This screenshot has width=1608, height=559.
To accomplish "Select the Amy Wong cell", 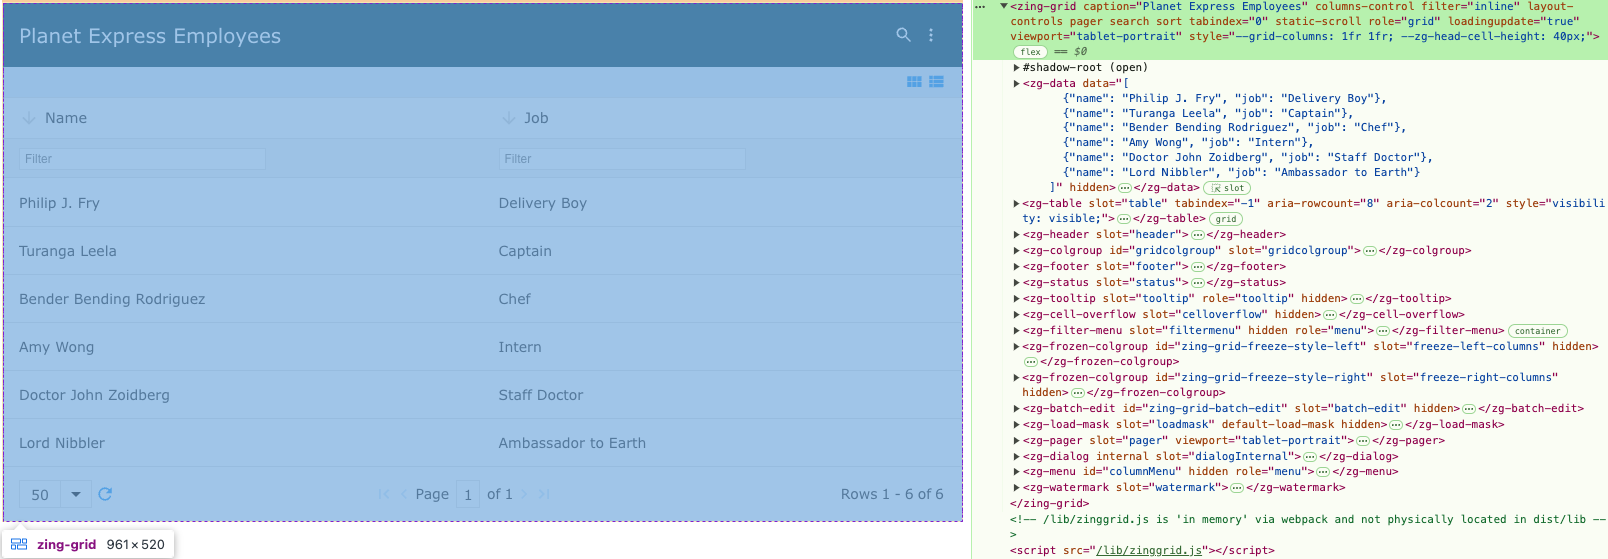I will (243, 347).
